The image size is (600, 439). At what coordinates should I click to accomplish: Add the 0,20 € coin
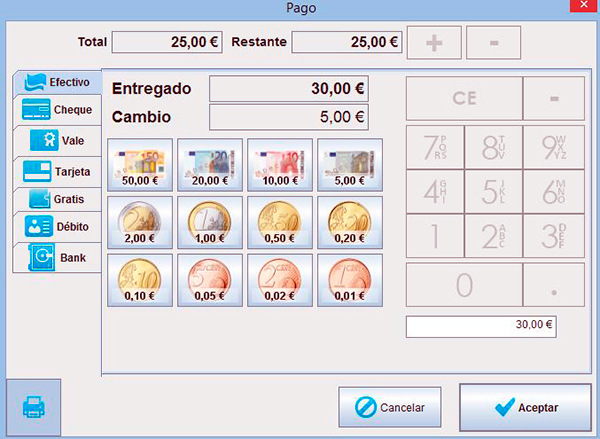[x=350, y=222]
